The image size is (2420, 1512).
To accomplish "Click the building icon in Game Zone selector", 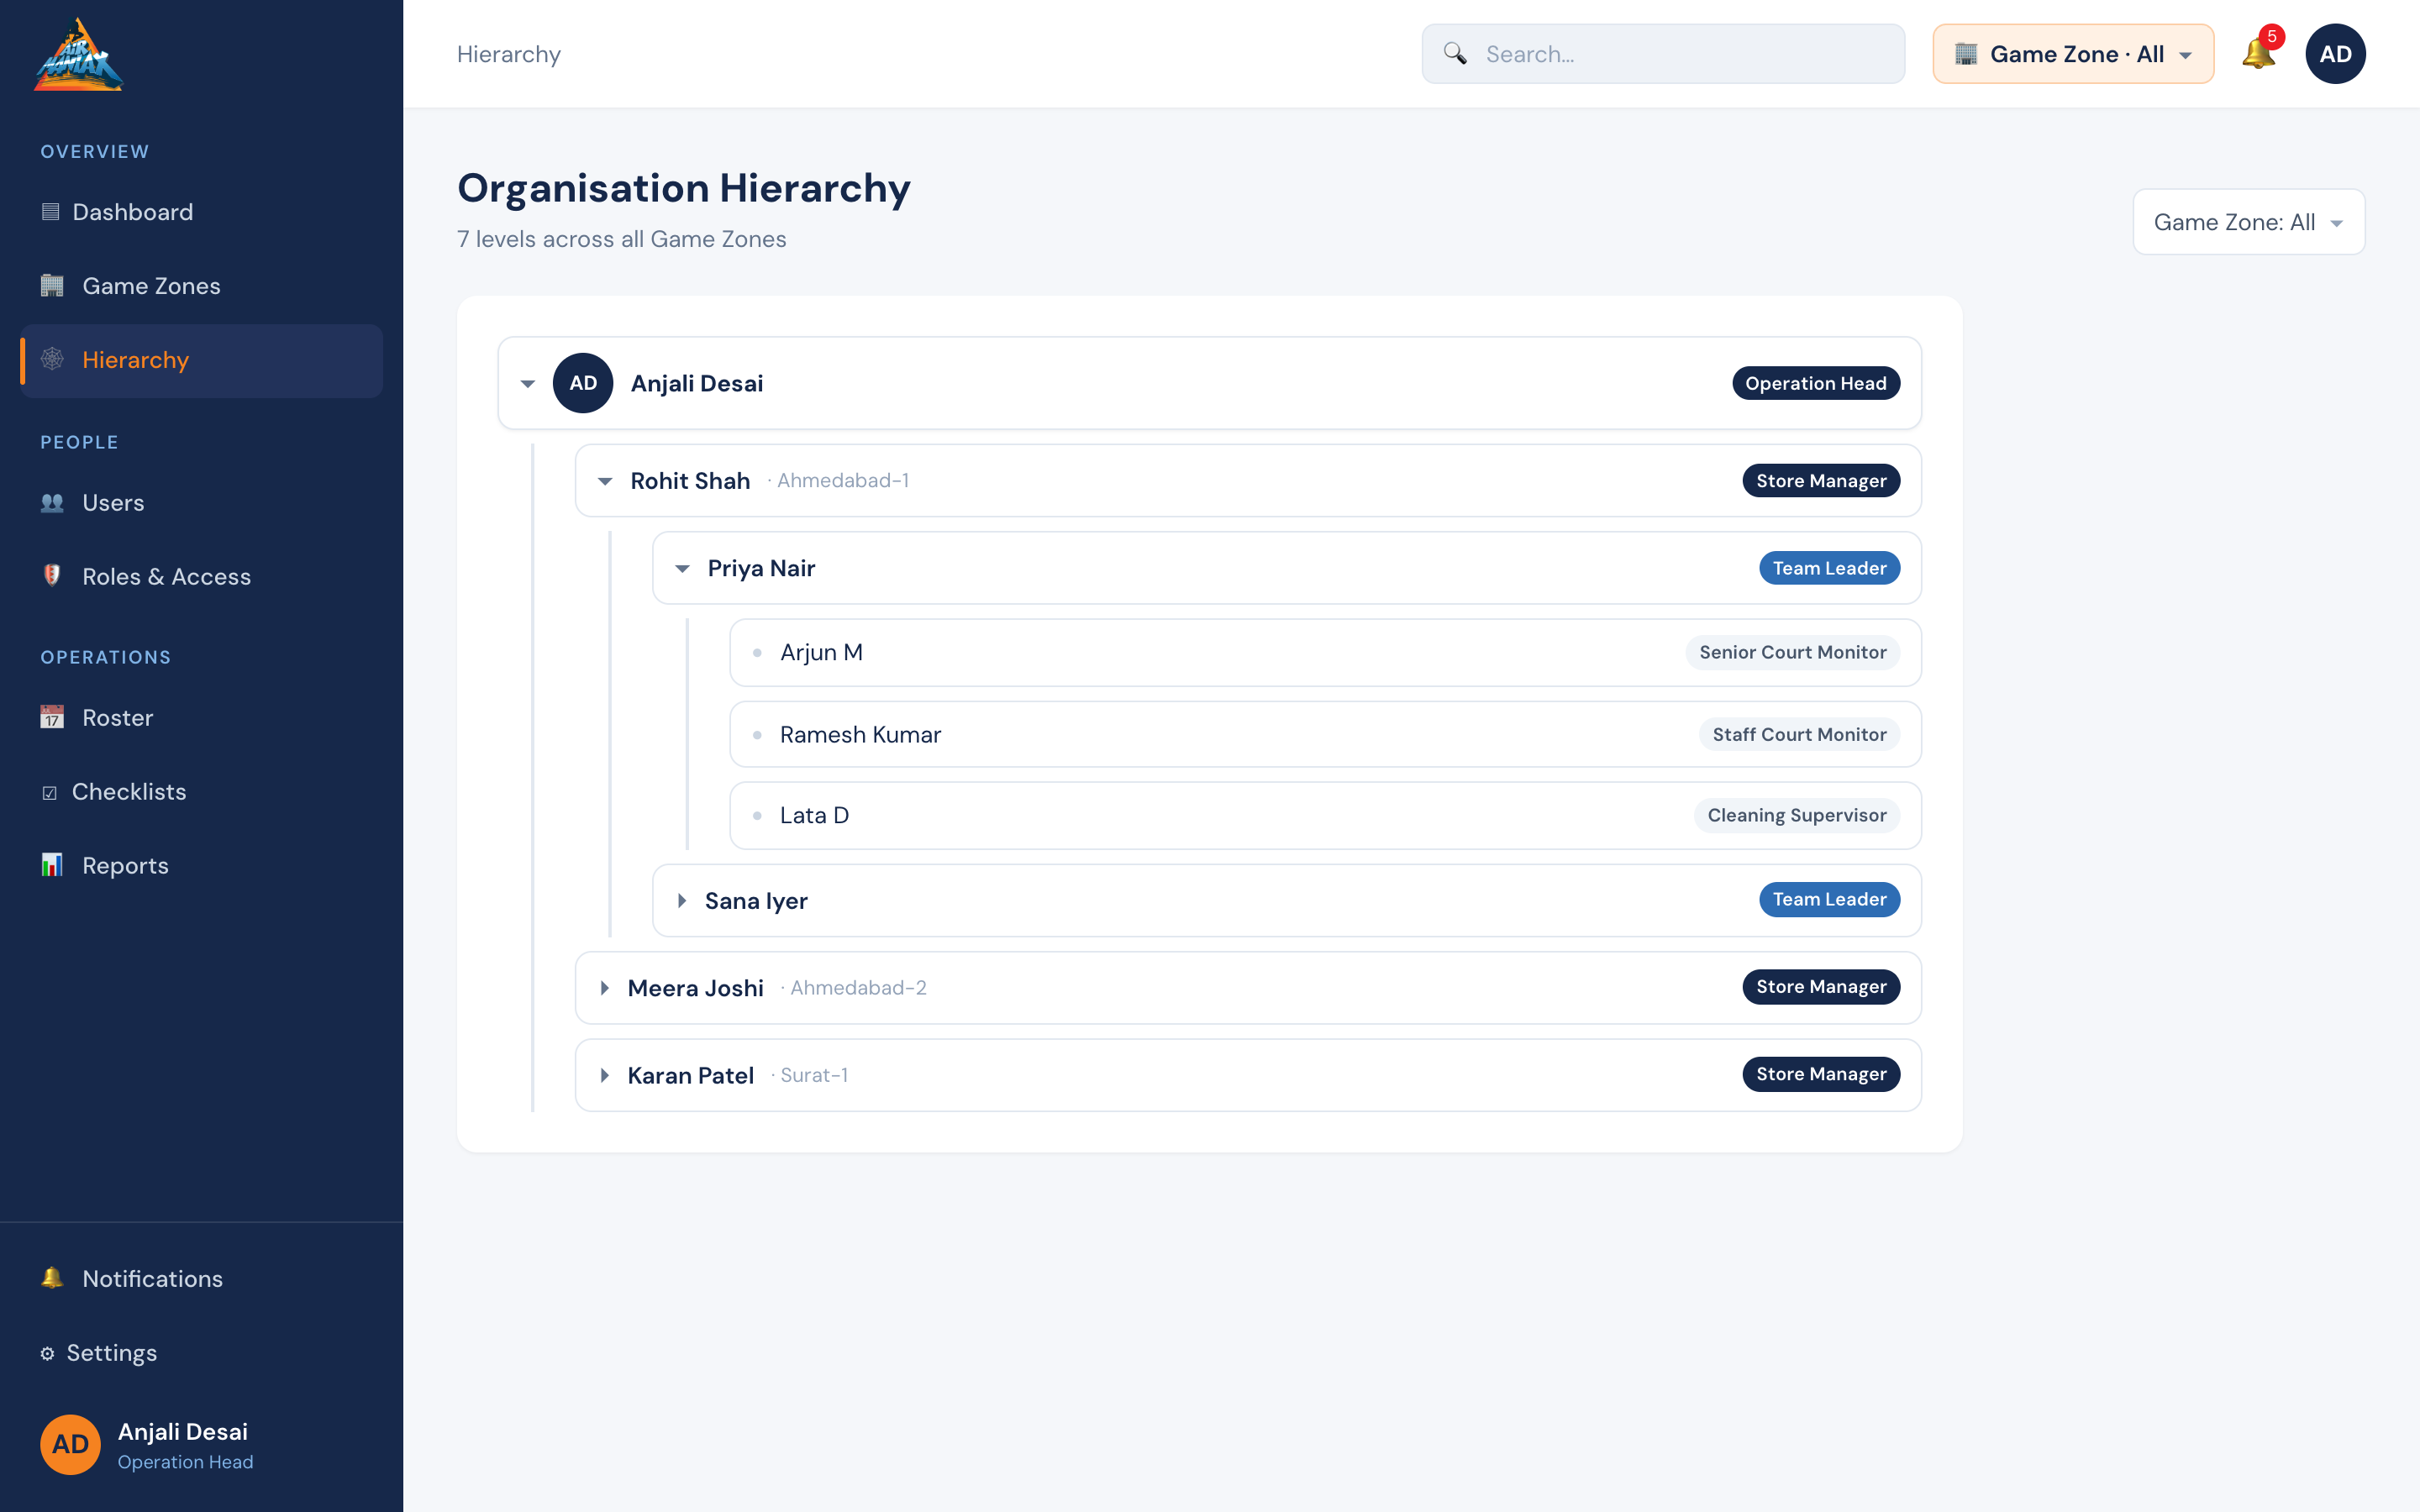I will point(1966,54).
